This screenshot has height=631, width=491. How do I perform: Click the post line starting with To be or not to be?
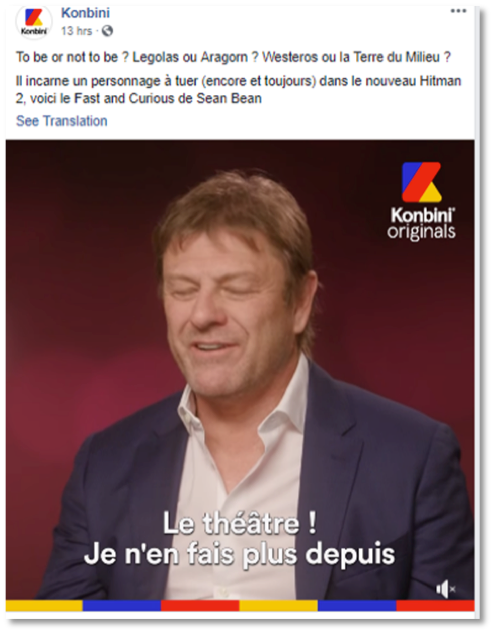233,57
